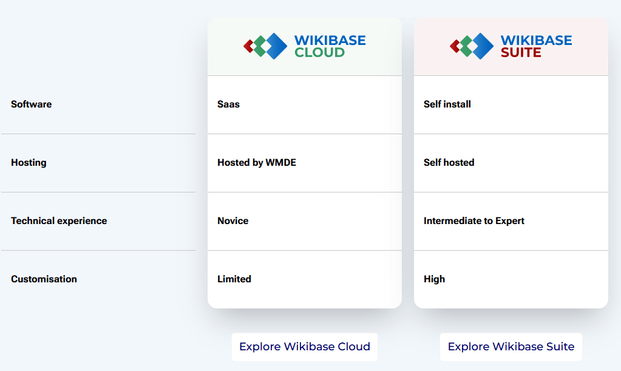This screenshot has height=371, width=621.
Task: Click the High customisation cell
Action: click(511, 279)
